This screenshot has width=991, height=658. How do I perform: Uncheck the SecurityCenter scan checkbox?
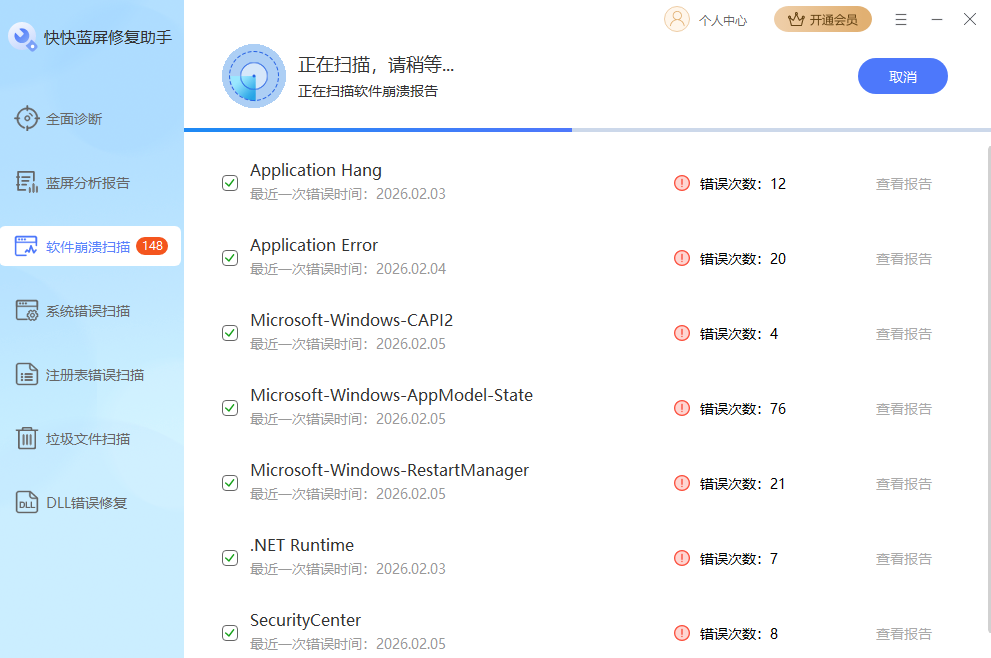click(x=230, y=633)
